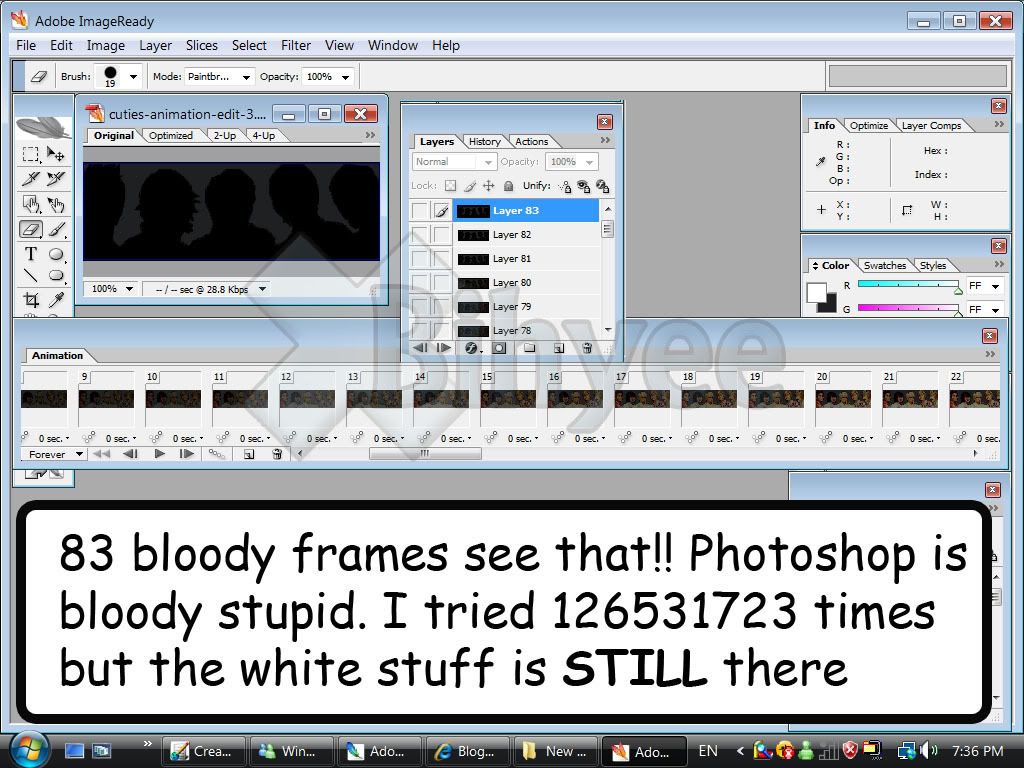Screen dimensions: 1024x768
Task: Open the Filter menu
Action: [296, 46]
